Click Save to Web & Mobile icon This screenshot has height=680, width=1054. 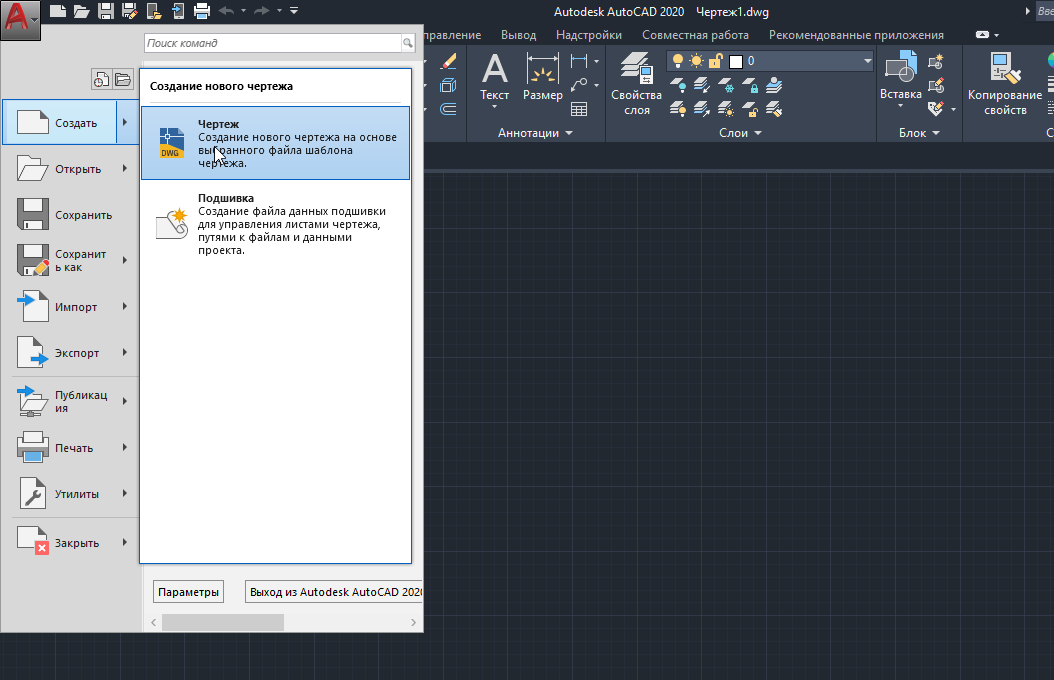(178, 11)
